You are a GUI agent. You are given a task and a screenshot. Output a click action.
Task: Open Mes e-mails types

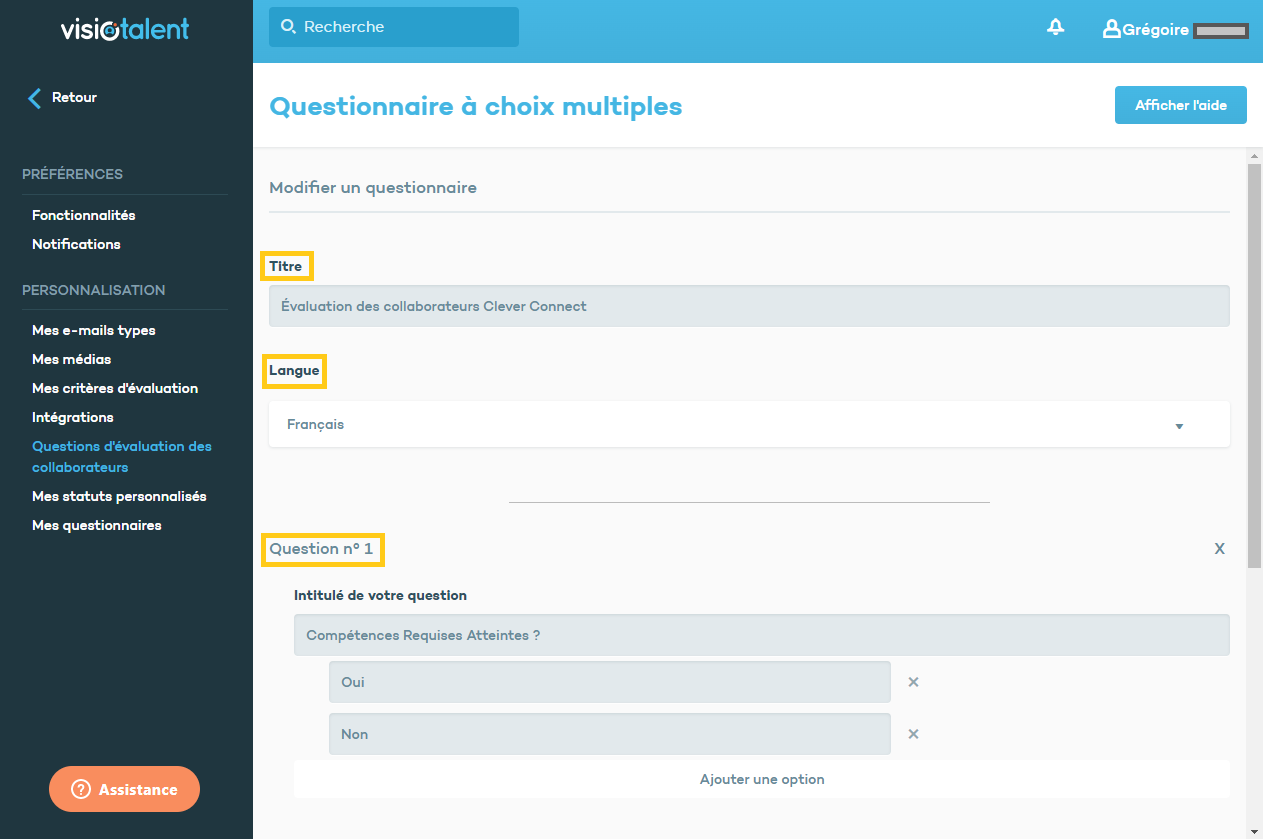93,330
